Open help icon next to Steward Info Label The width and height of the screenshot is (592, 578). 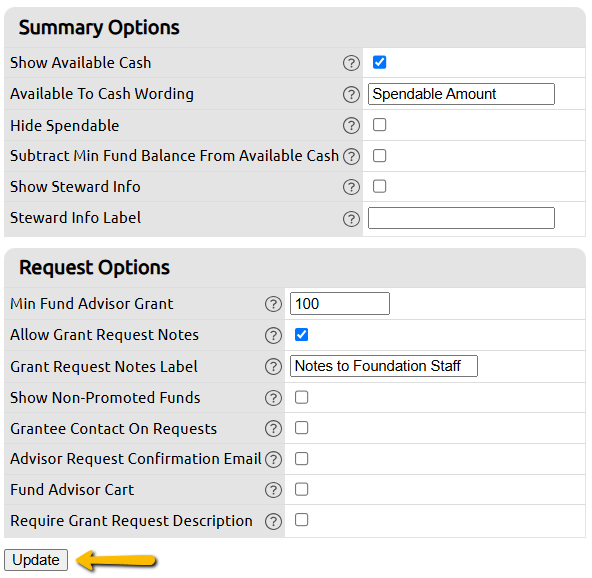pos(351,219)
